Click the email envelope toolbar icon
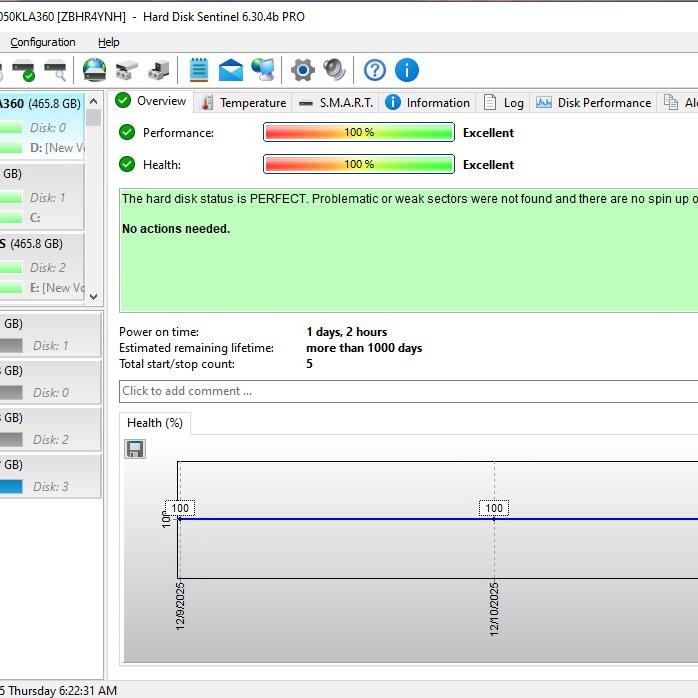Viewport: 698px width, 698px height. (231, 70)
